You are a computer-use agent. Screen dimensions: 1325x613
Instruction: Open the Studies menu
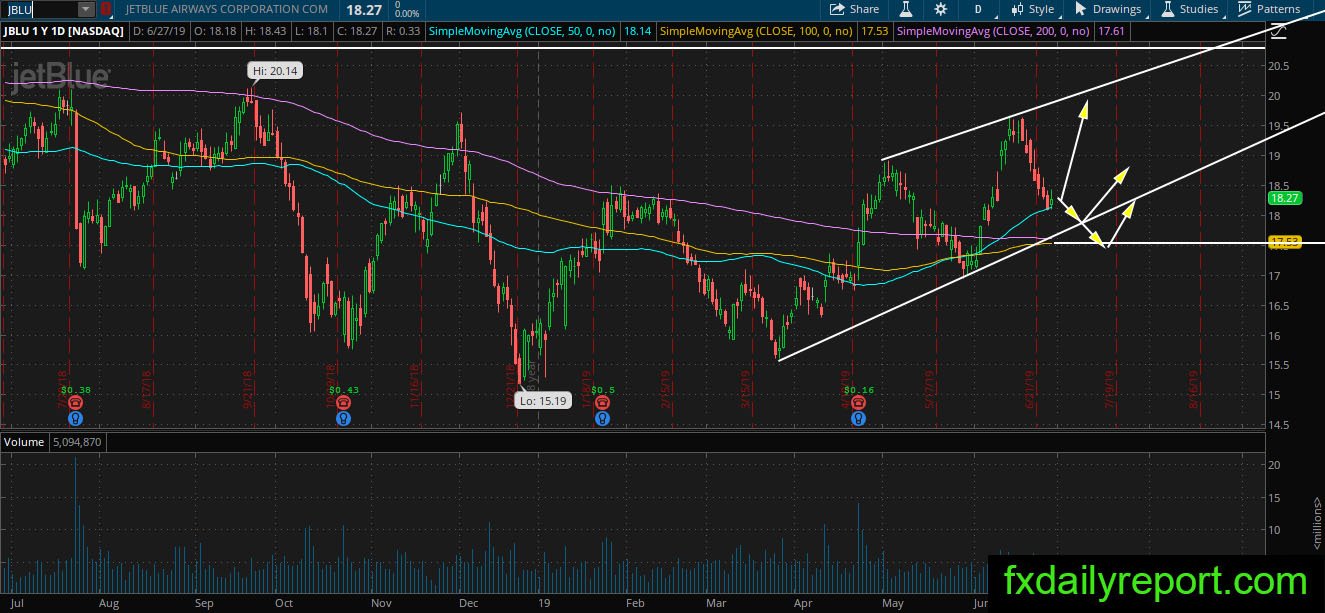tap(1189, 9)
